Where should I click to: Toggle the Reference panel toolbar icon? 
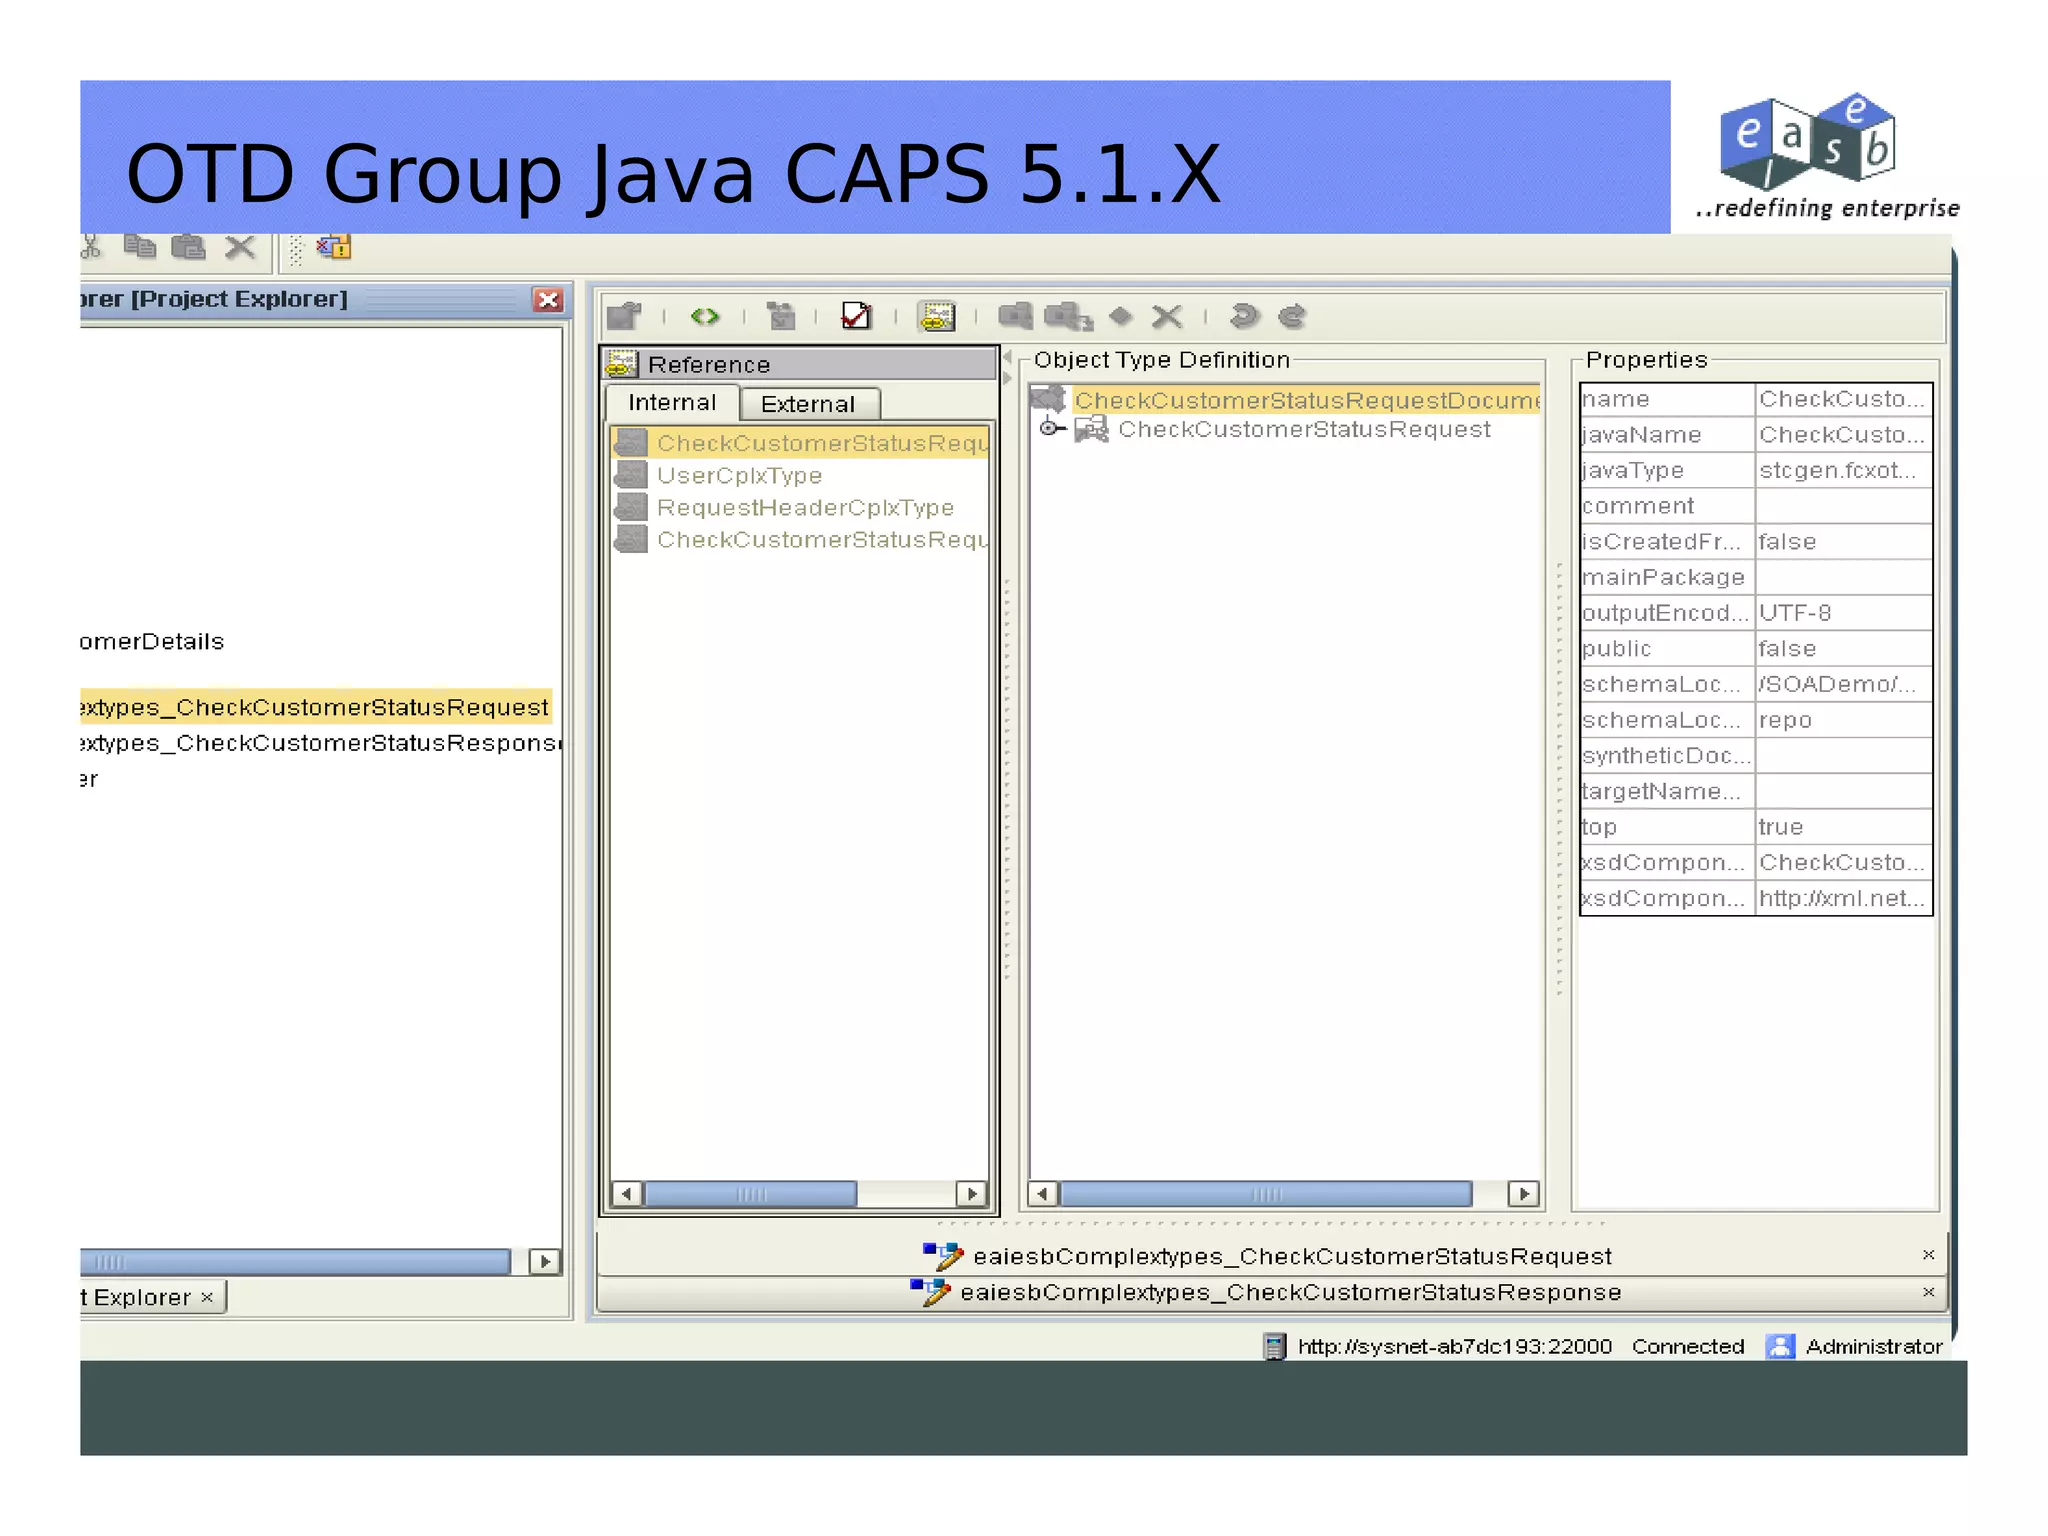pyautogui.click(x=937, y=316)
